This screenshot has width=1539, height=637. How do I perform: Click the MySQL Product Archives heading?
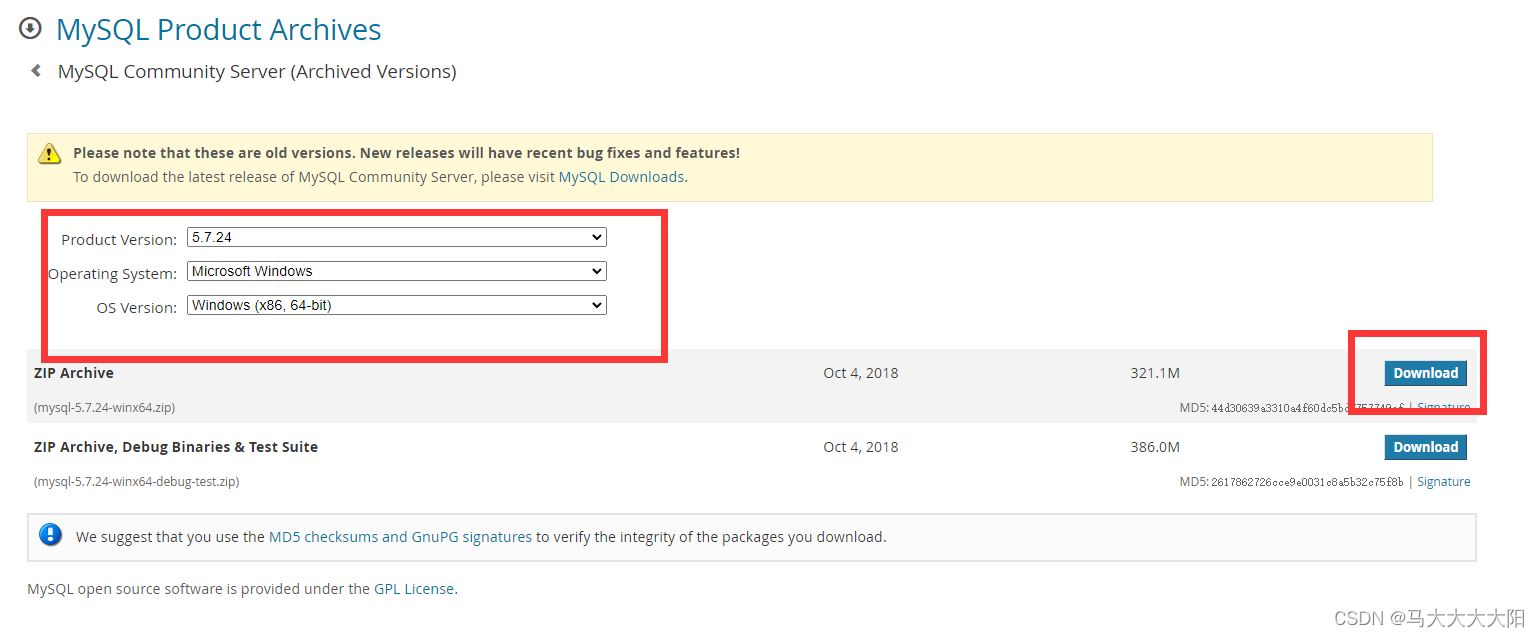218,29
